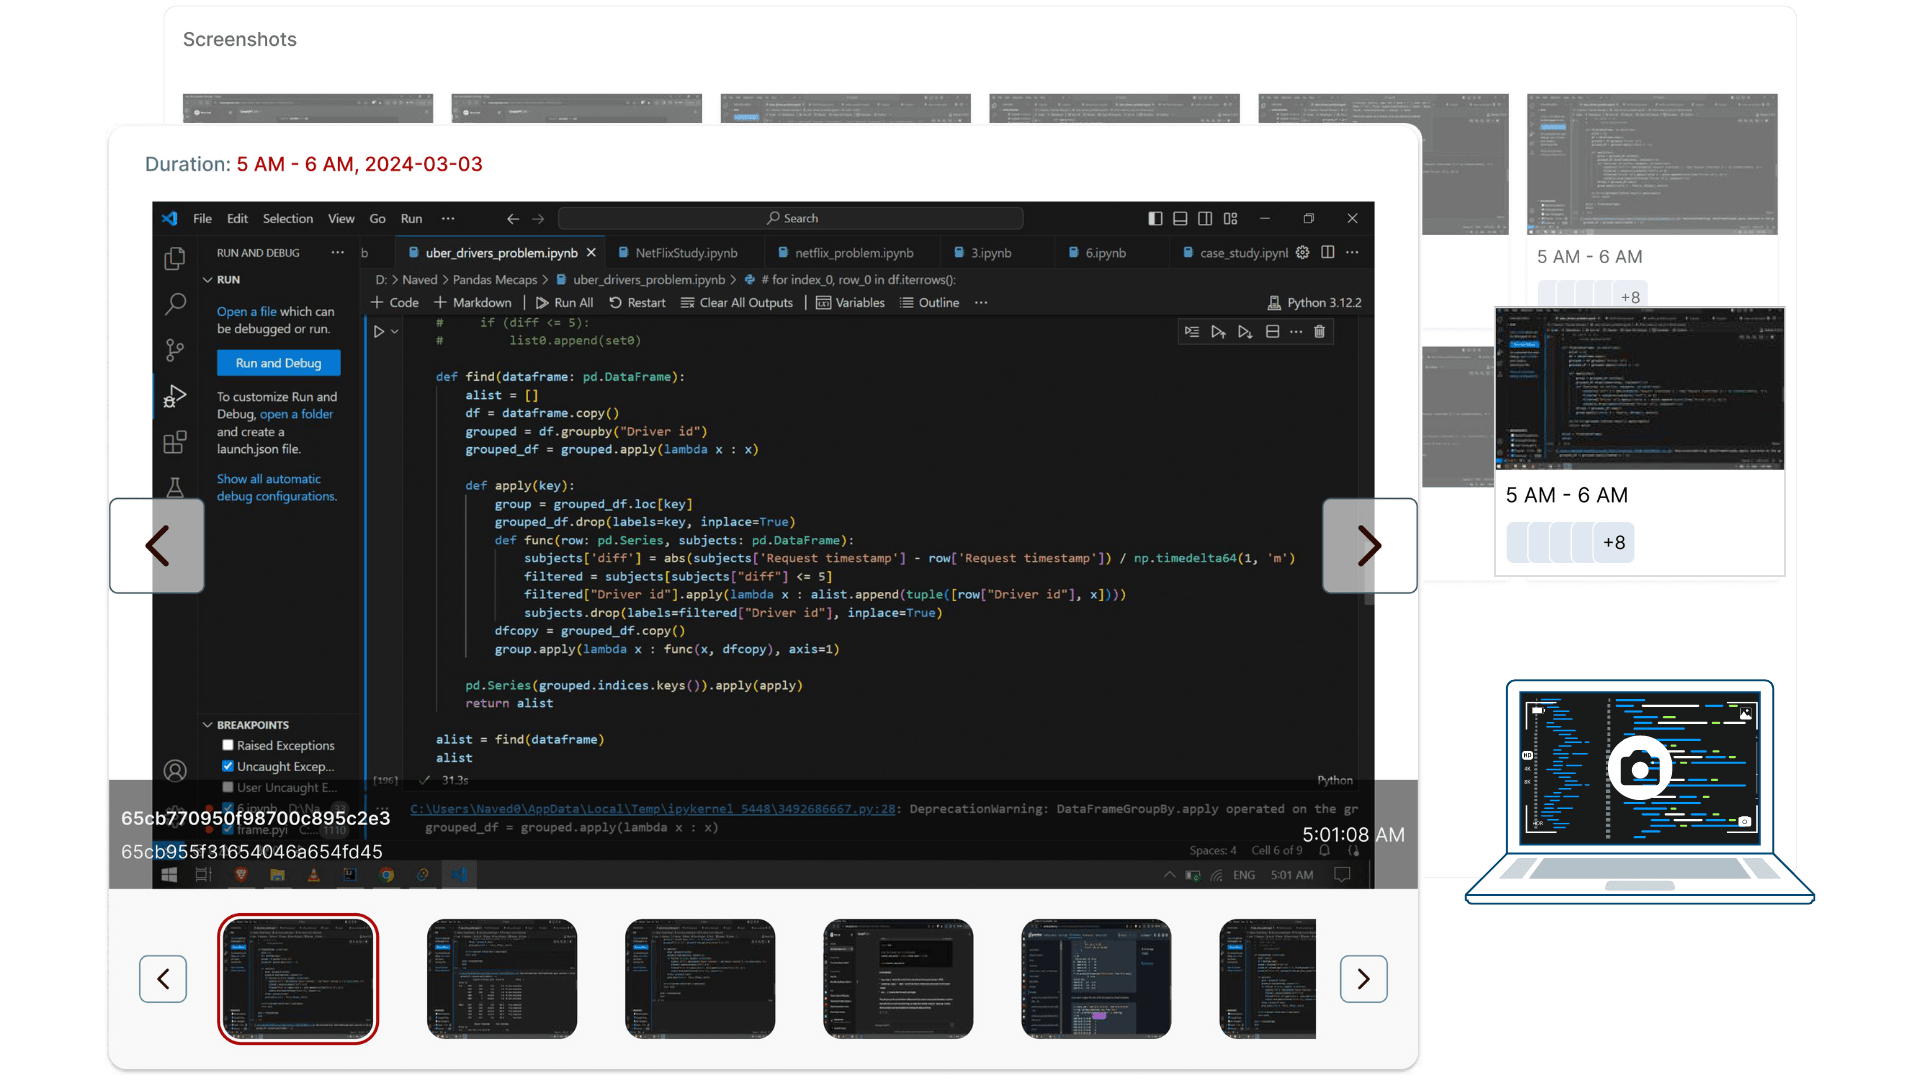Screen dimensions: 1920x1080
Task: Open the notebook Outline
Action: (929, 303)
